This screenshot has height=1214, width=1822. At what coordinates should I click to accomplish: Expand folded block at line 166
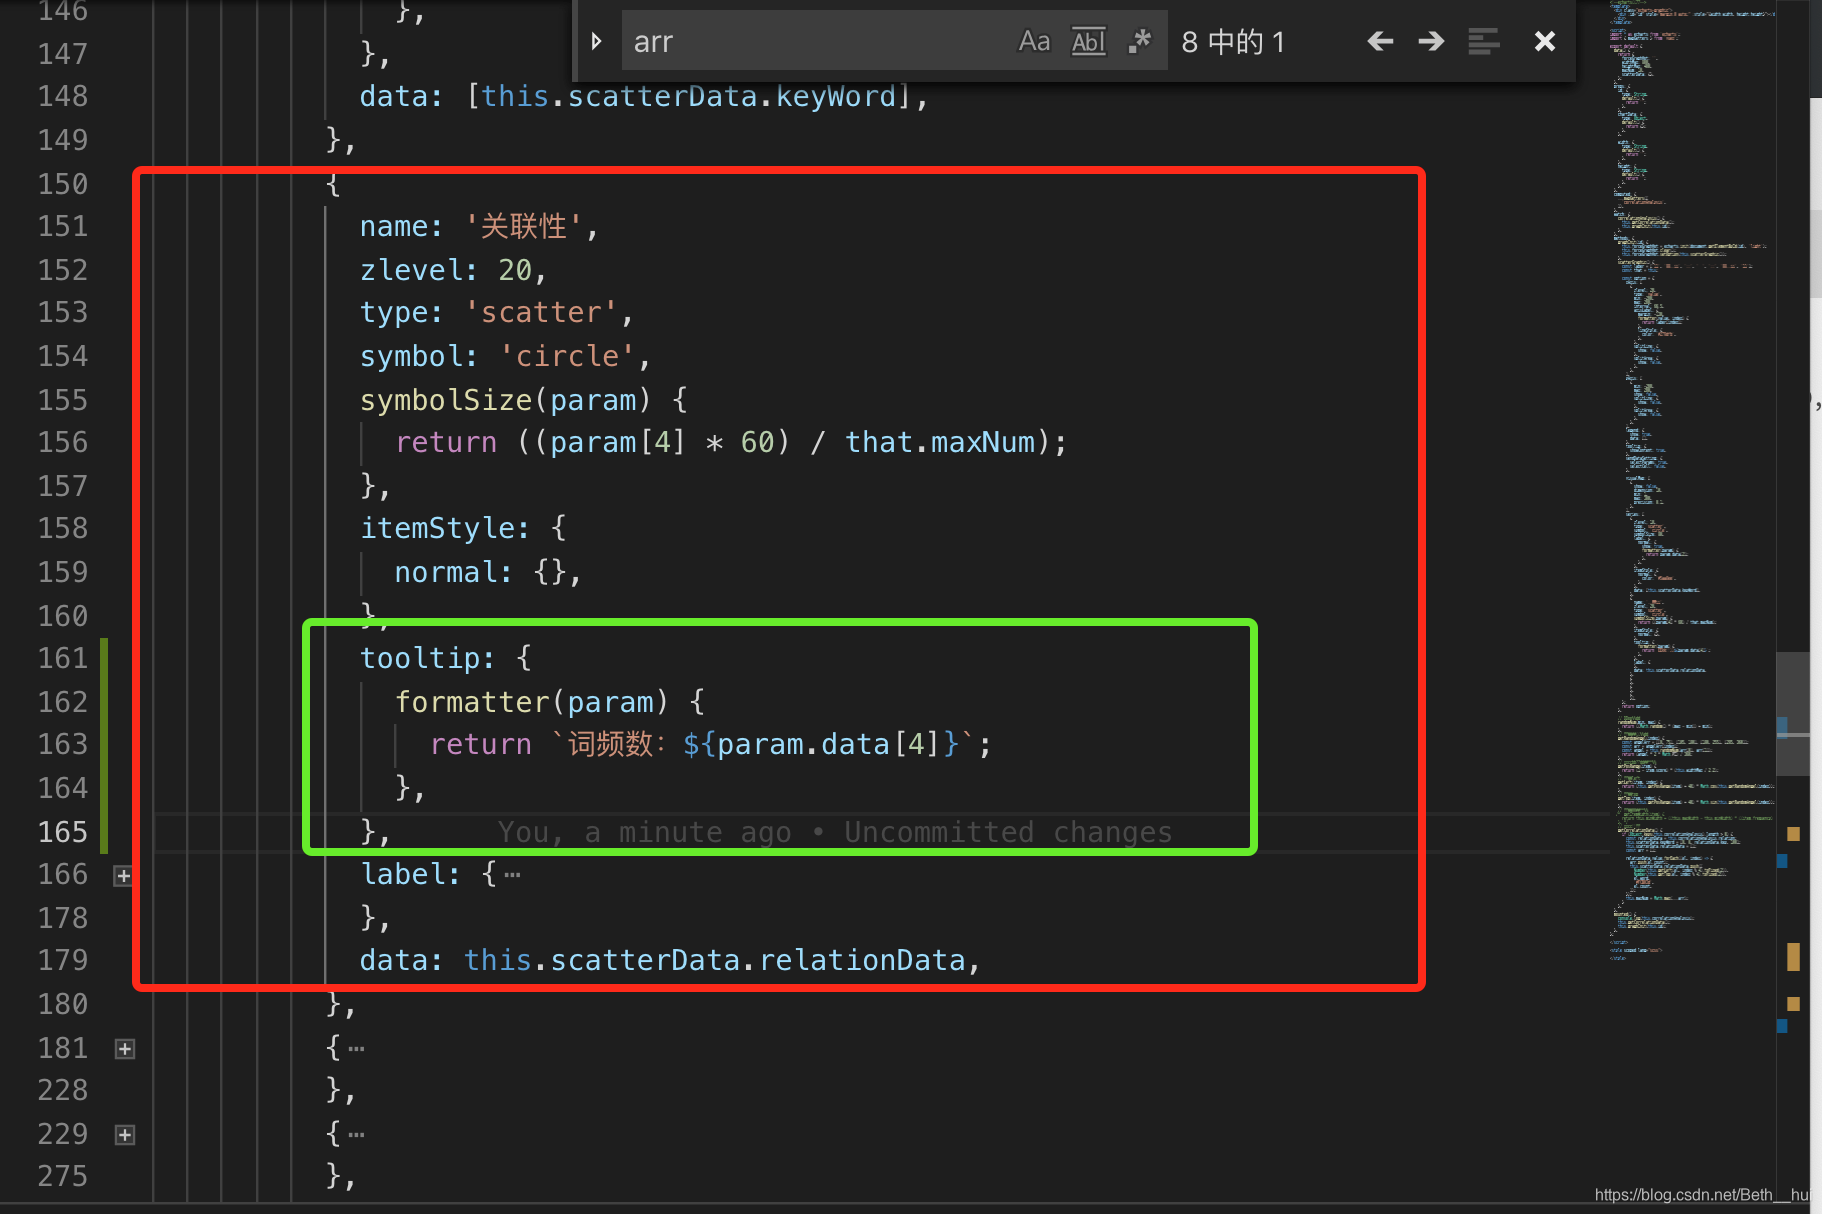coord(123,876)
